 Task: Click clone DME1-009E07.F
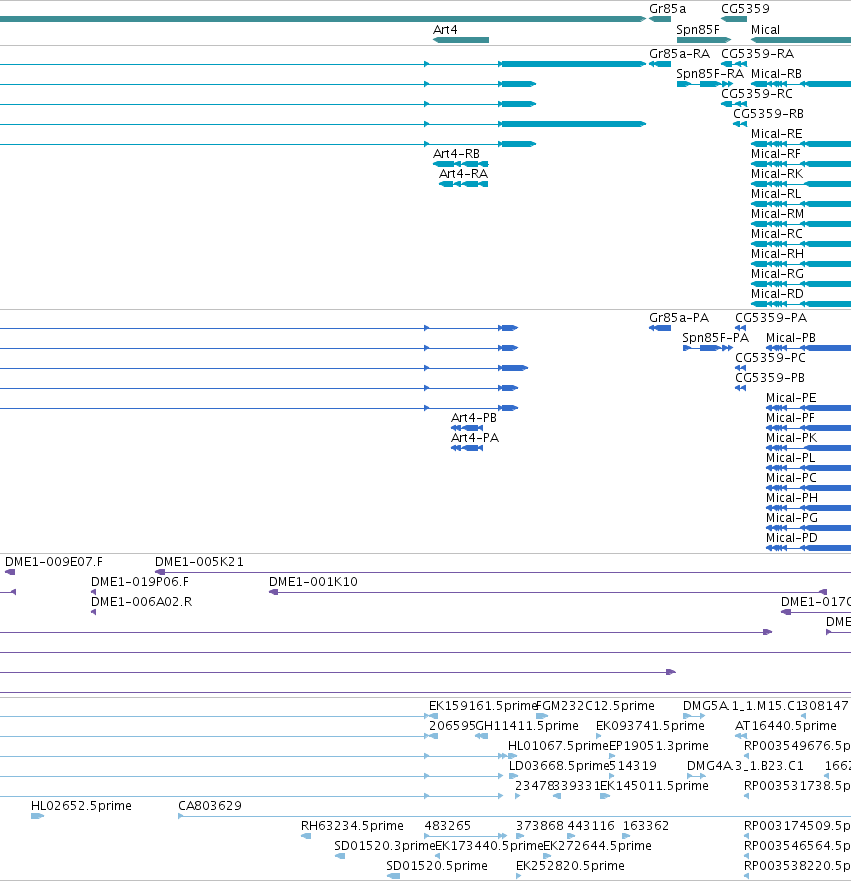coord(10,572)
